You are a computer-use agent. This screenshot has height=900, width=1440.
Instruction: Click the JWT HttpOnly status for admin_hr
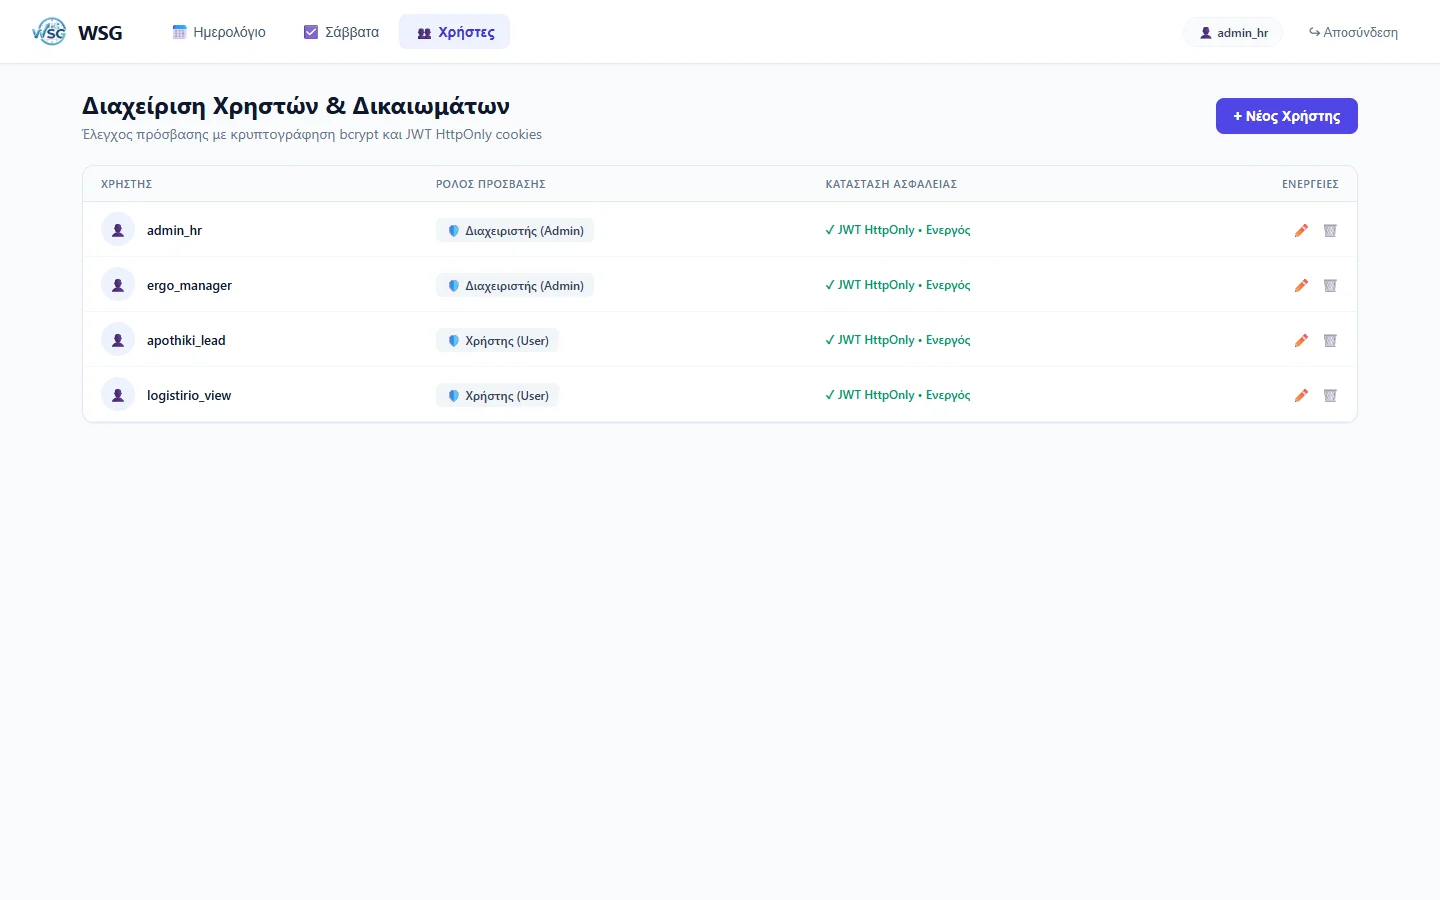point(898,230)
